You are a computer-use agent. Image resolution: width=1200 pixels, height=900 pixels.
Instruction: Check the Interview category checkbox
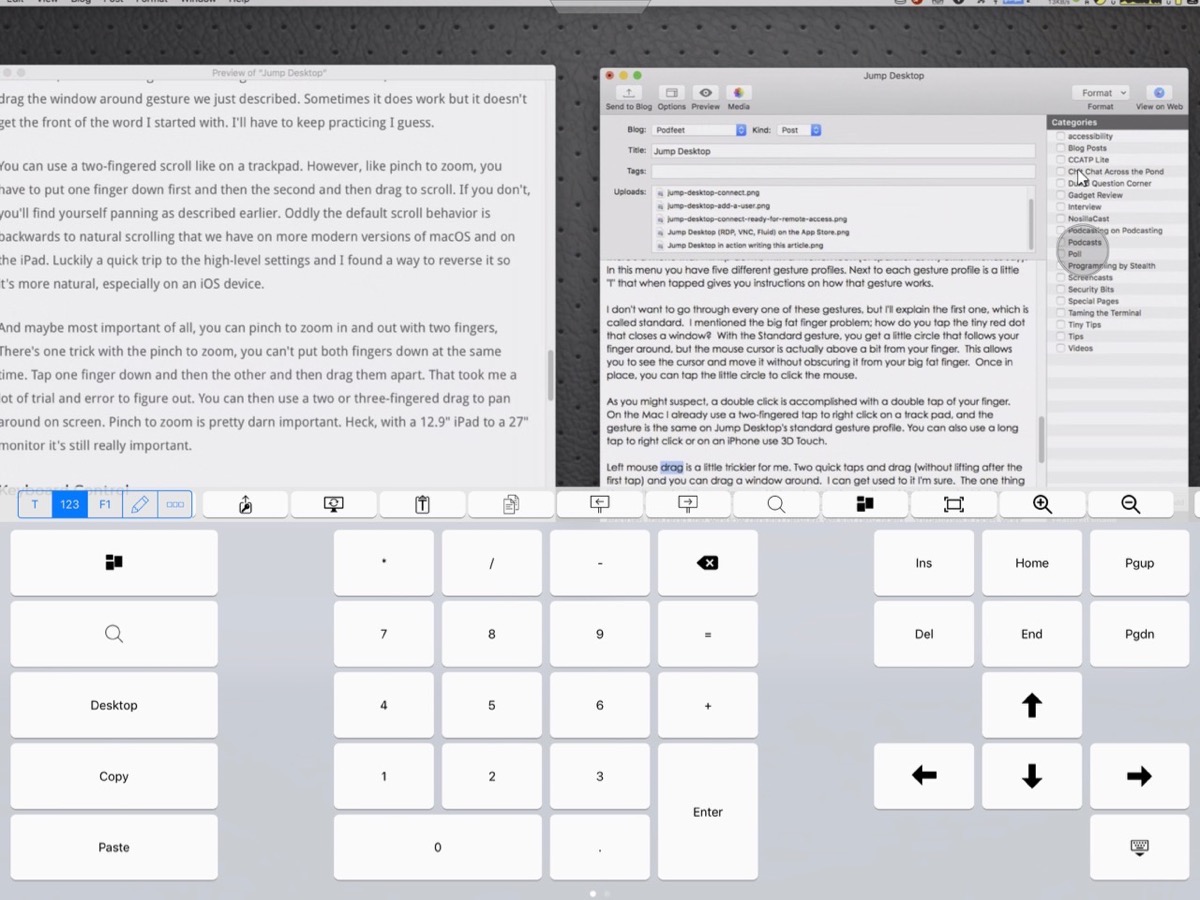pyautogui.click(x=1060, y=207)
